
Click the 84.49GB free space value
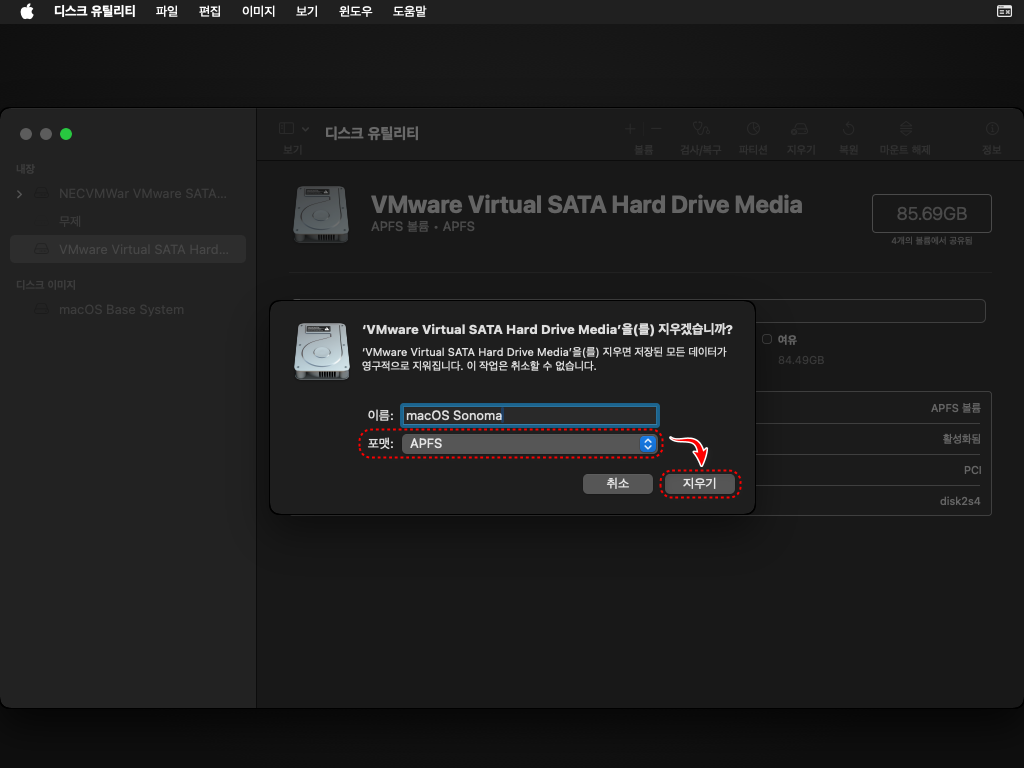801,360
